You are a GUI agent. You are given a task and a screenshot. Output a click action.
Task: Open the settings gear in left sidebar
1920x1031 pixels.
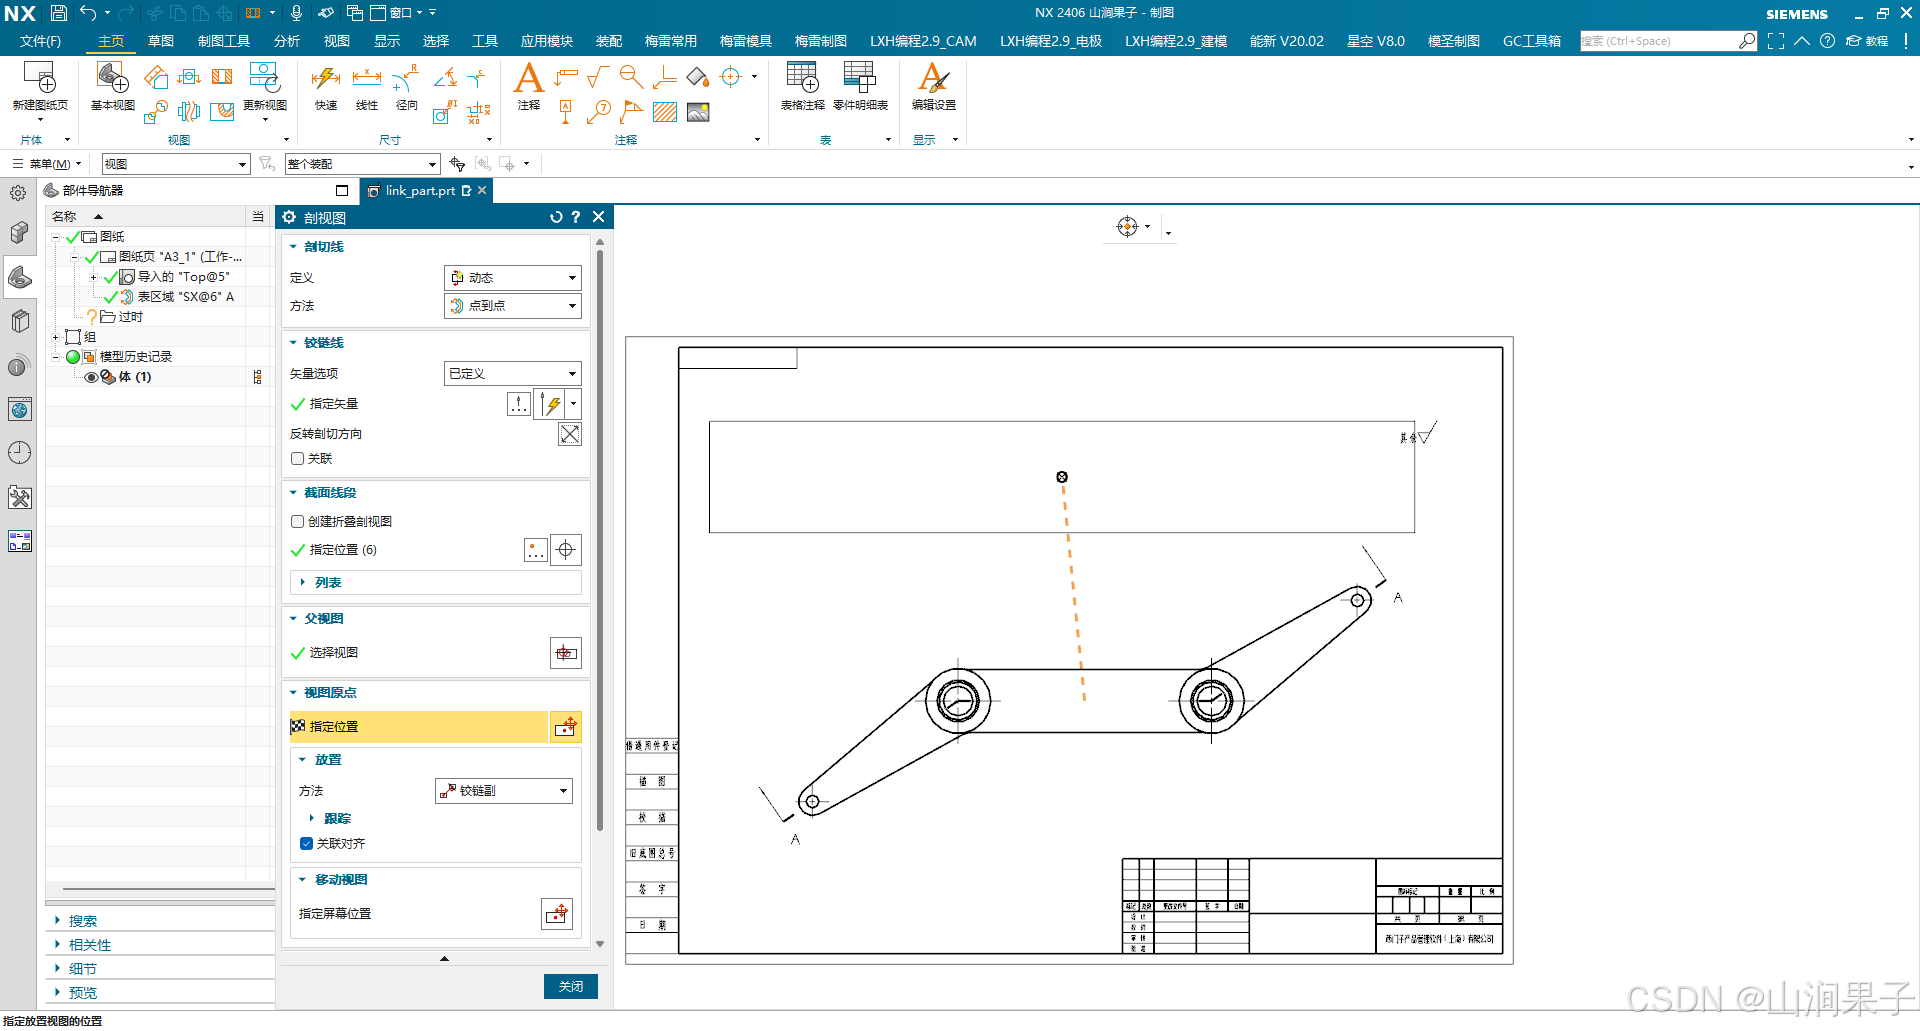coord(18,193)
